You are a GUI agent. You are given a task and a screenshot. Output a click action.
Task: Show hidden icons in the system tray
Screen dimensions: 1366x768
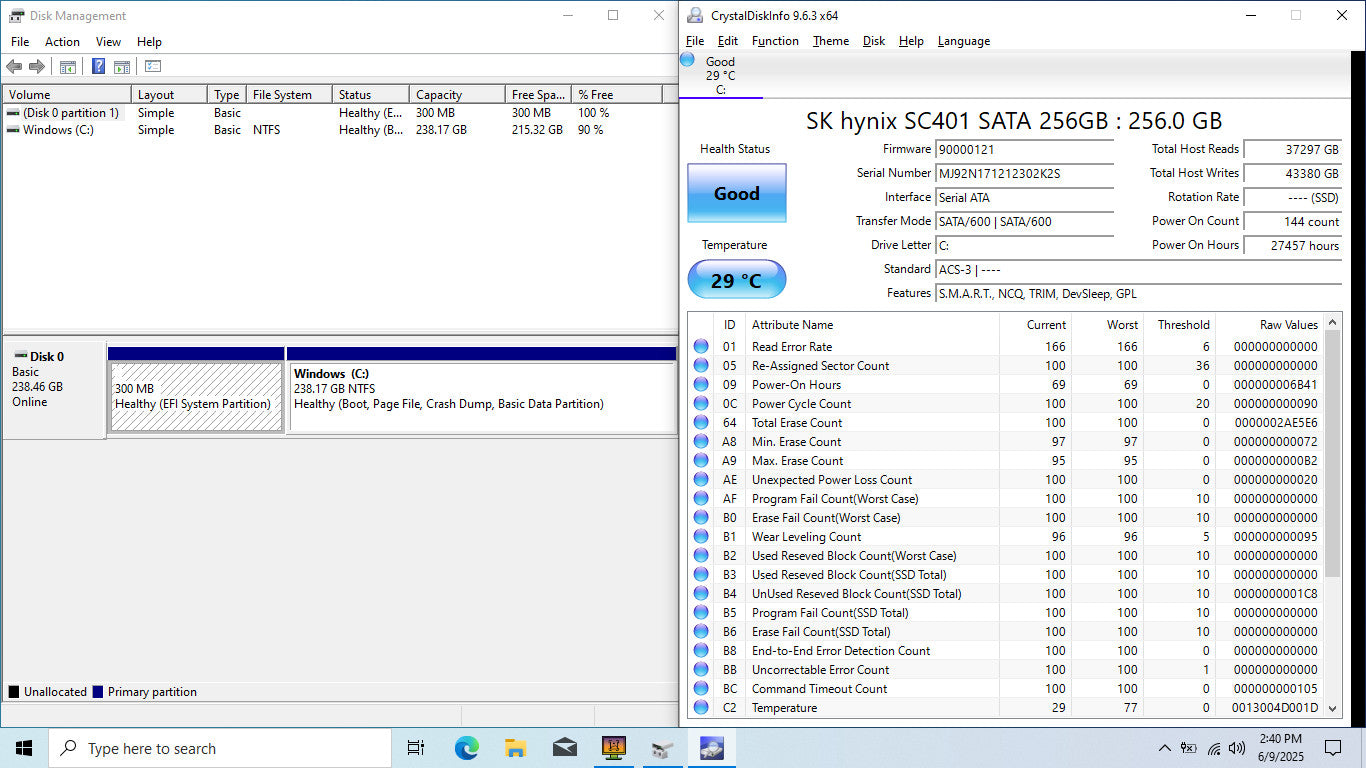[x=1164, y=748]
